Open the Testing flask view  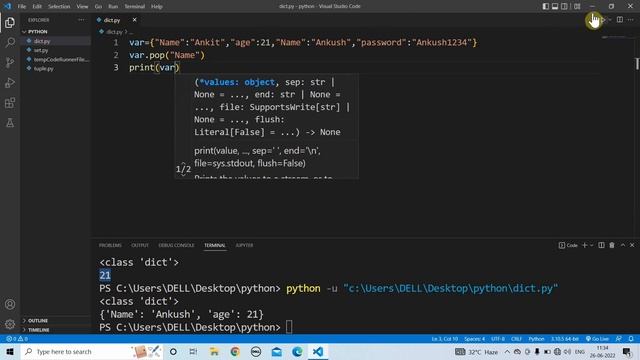coord(10,122)
